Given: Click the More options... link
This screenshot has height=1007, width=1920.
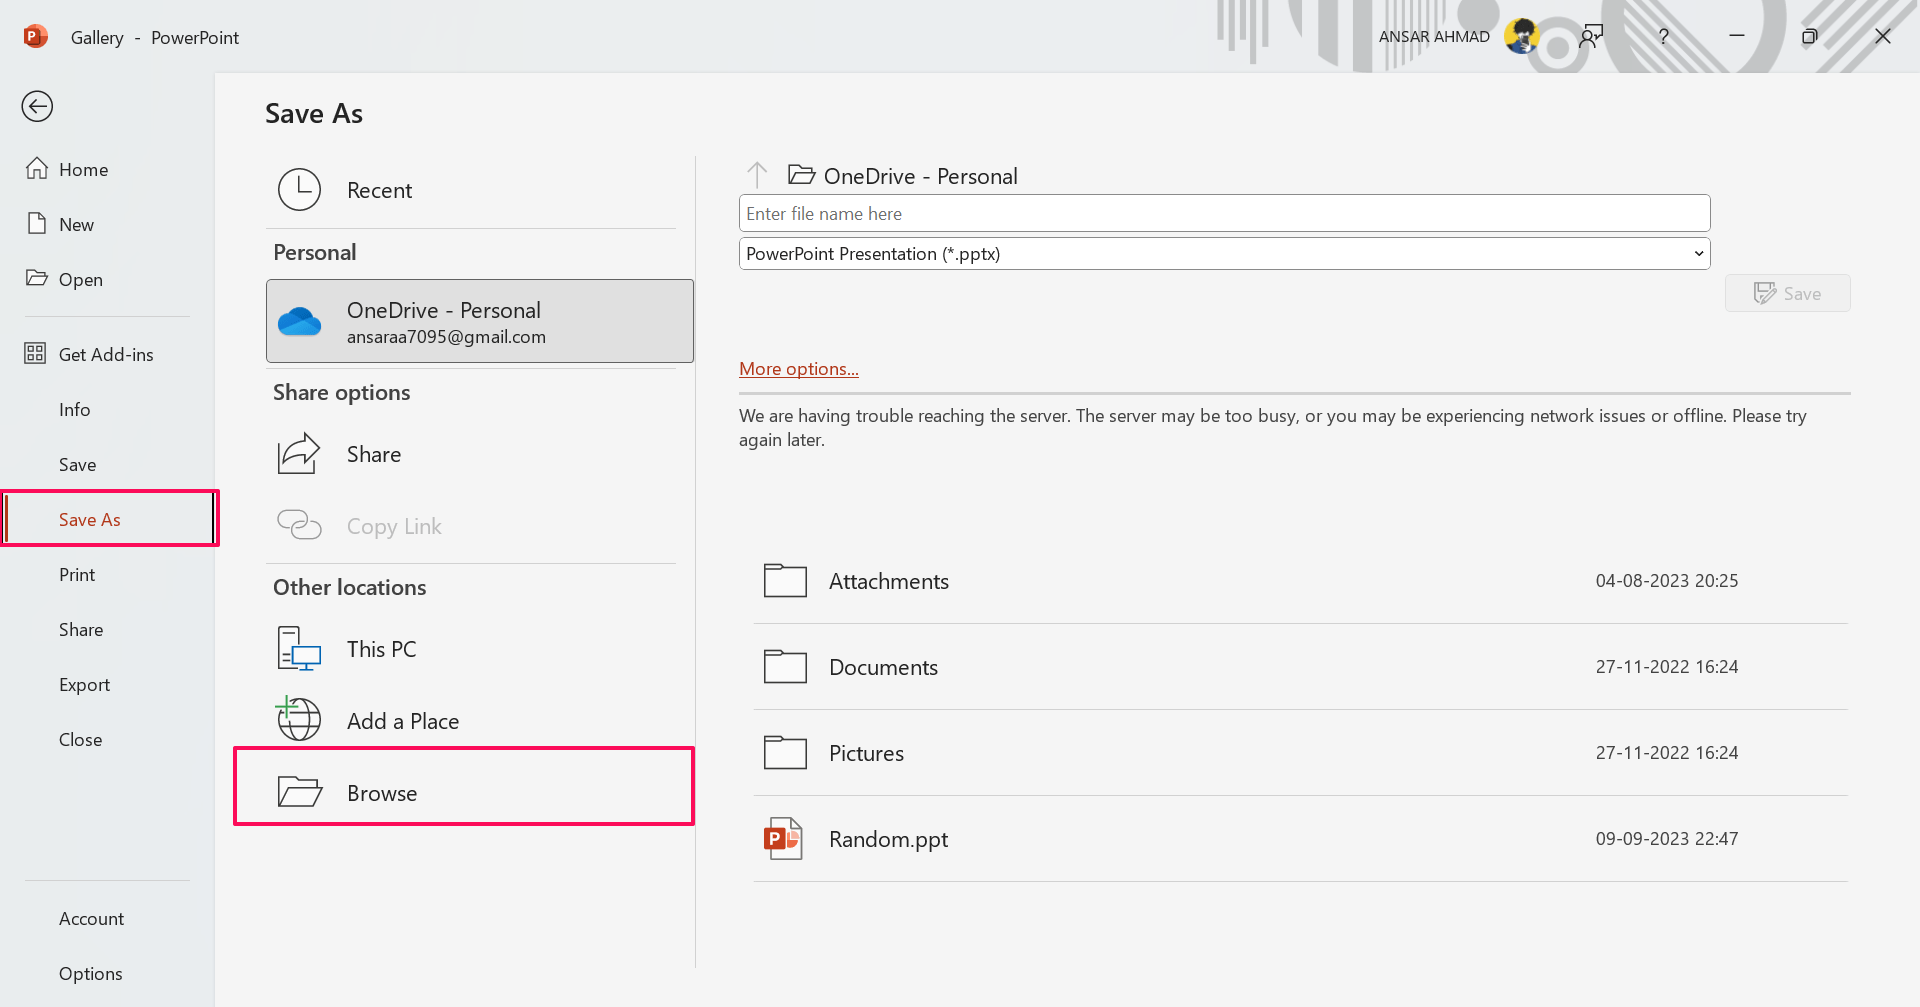Looking at the screenshot, I should [x=798, y=368].
